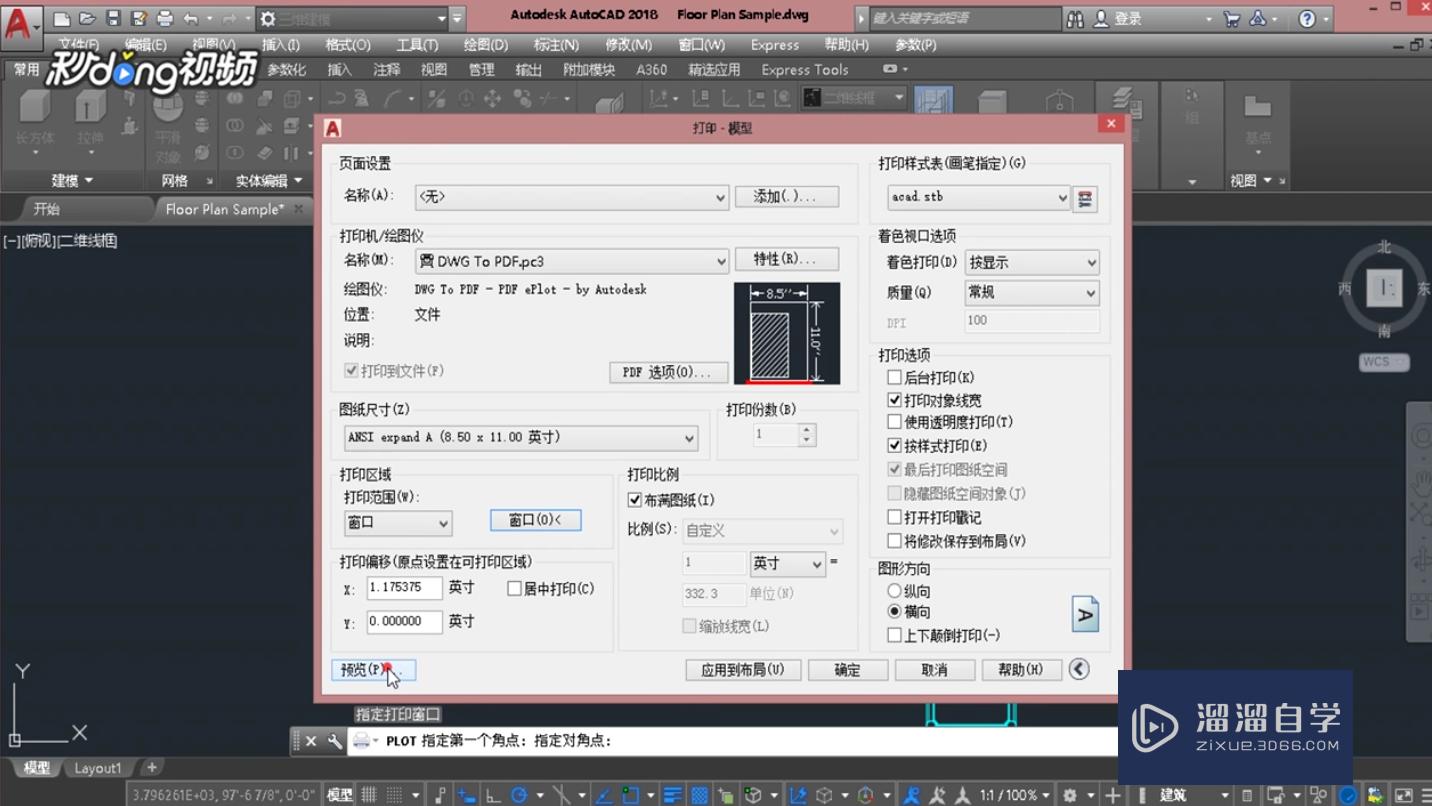This screenshot has height=806, width=1432.
Task: Open the 格式(O) menu
Action: (348, 45)
